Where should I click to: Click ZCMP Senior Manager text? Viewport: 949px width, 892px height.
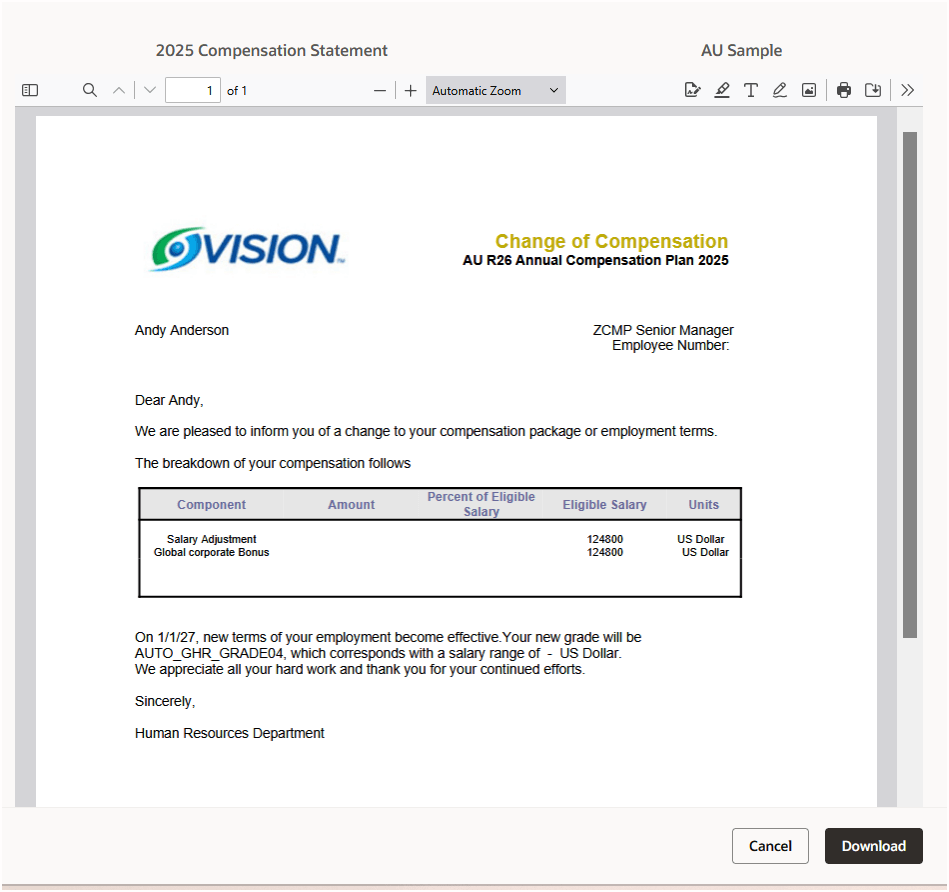663,330
